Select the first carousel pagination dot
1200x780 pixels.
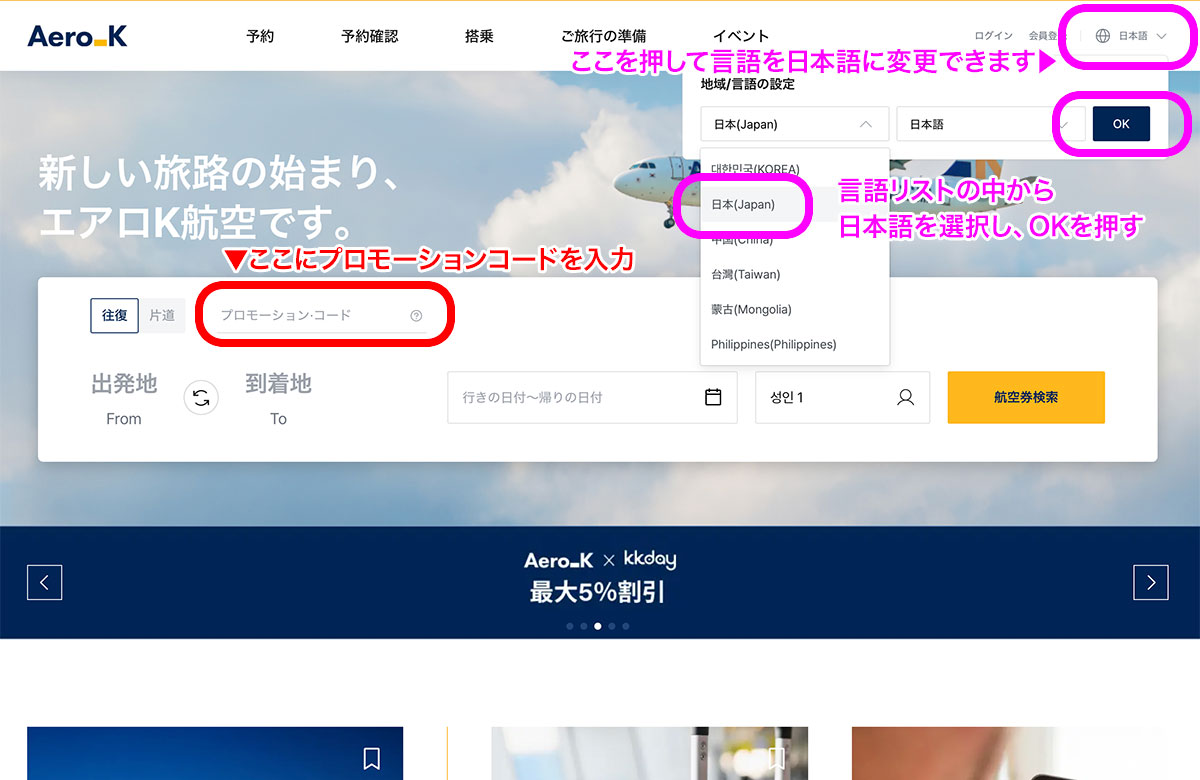(x=570, y=626)
